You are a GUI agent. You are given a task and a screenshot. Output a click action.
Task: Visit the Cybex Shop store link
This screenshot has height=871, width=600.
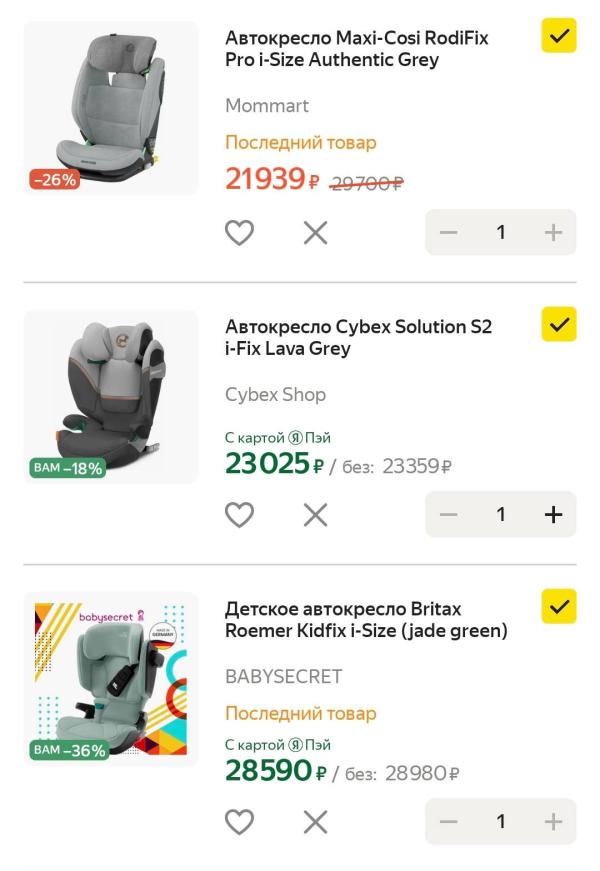pos(275,395)
